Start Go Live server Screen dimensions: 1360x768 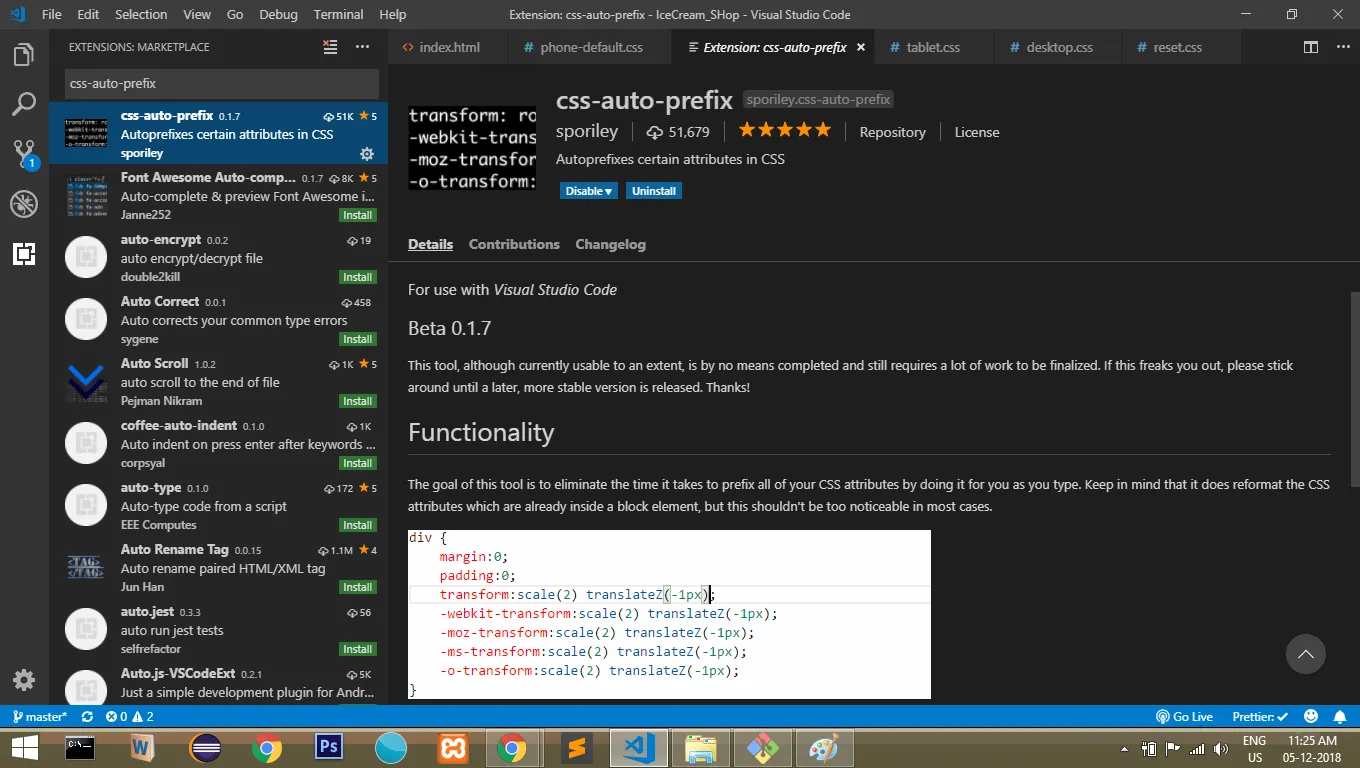1184,717
